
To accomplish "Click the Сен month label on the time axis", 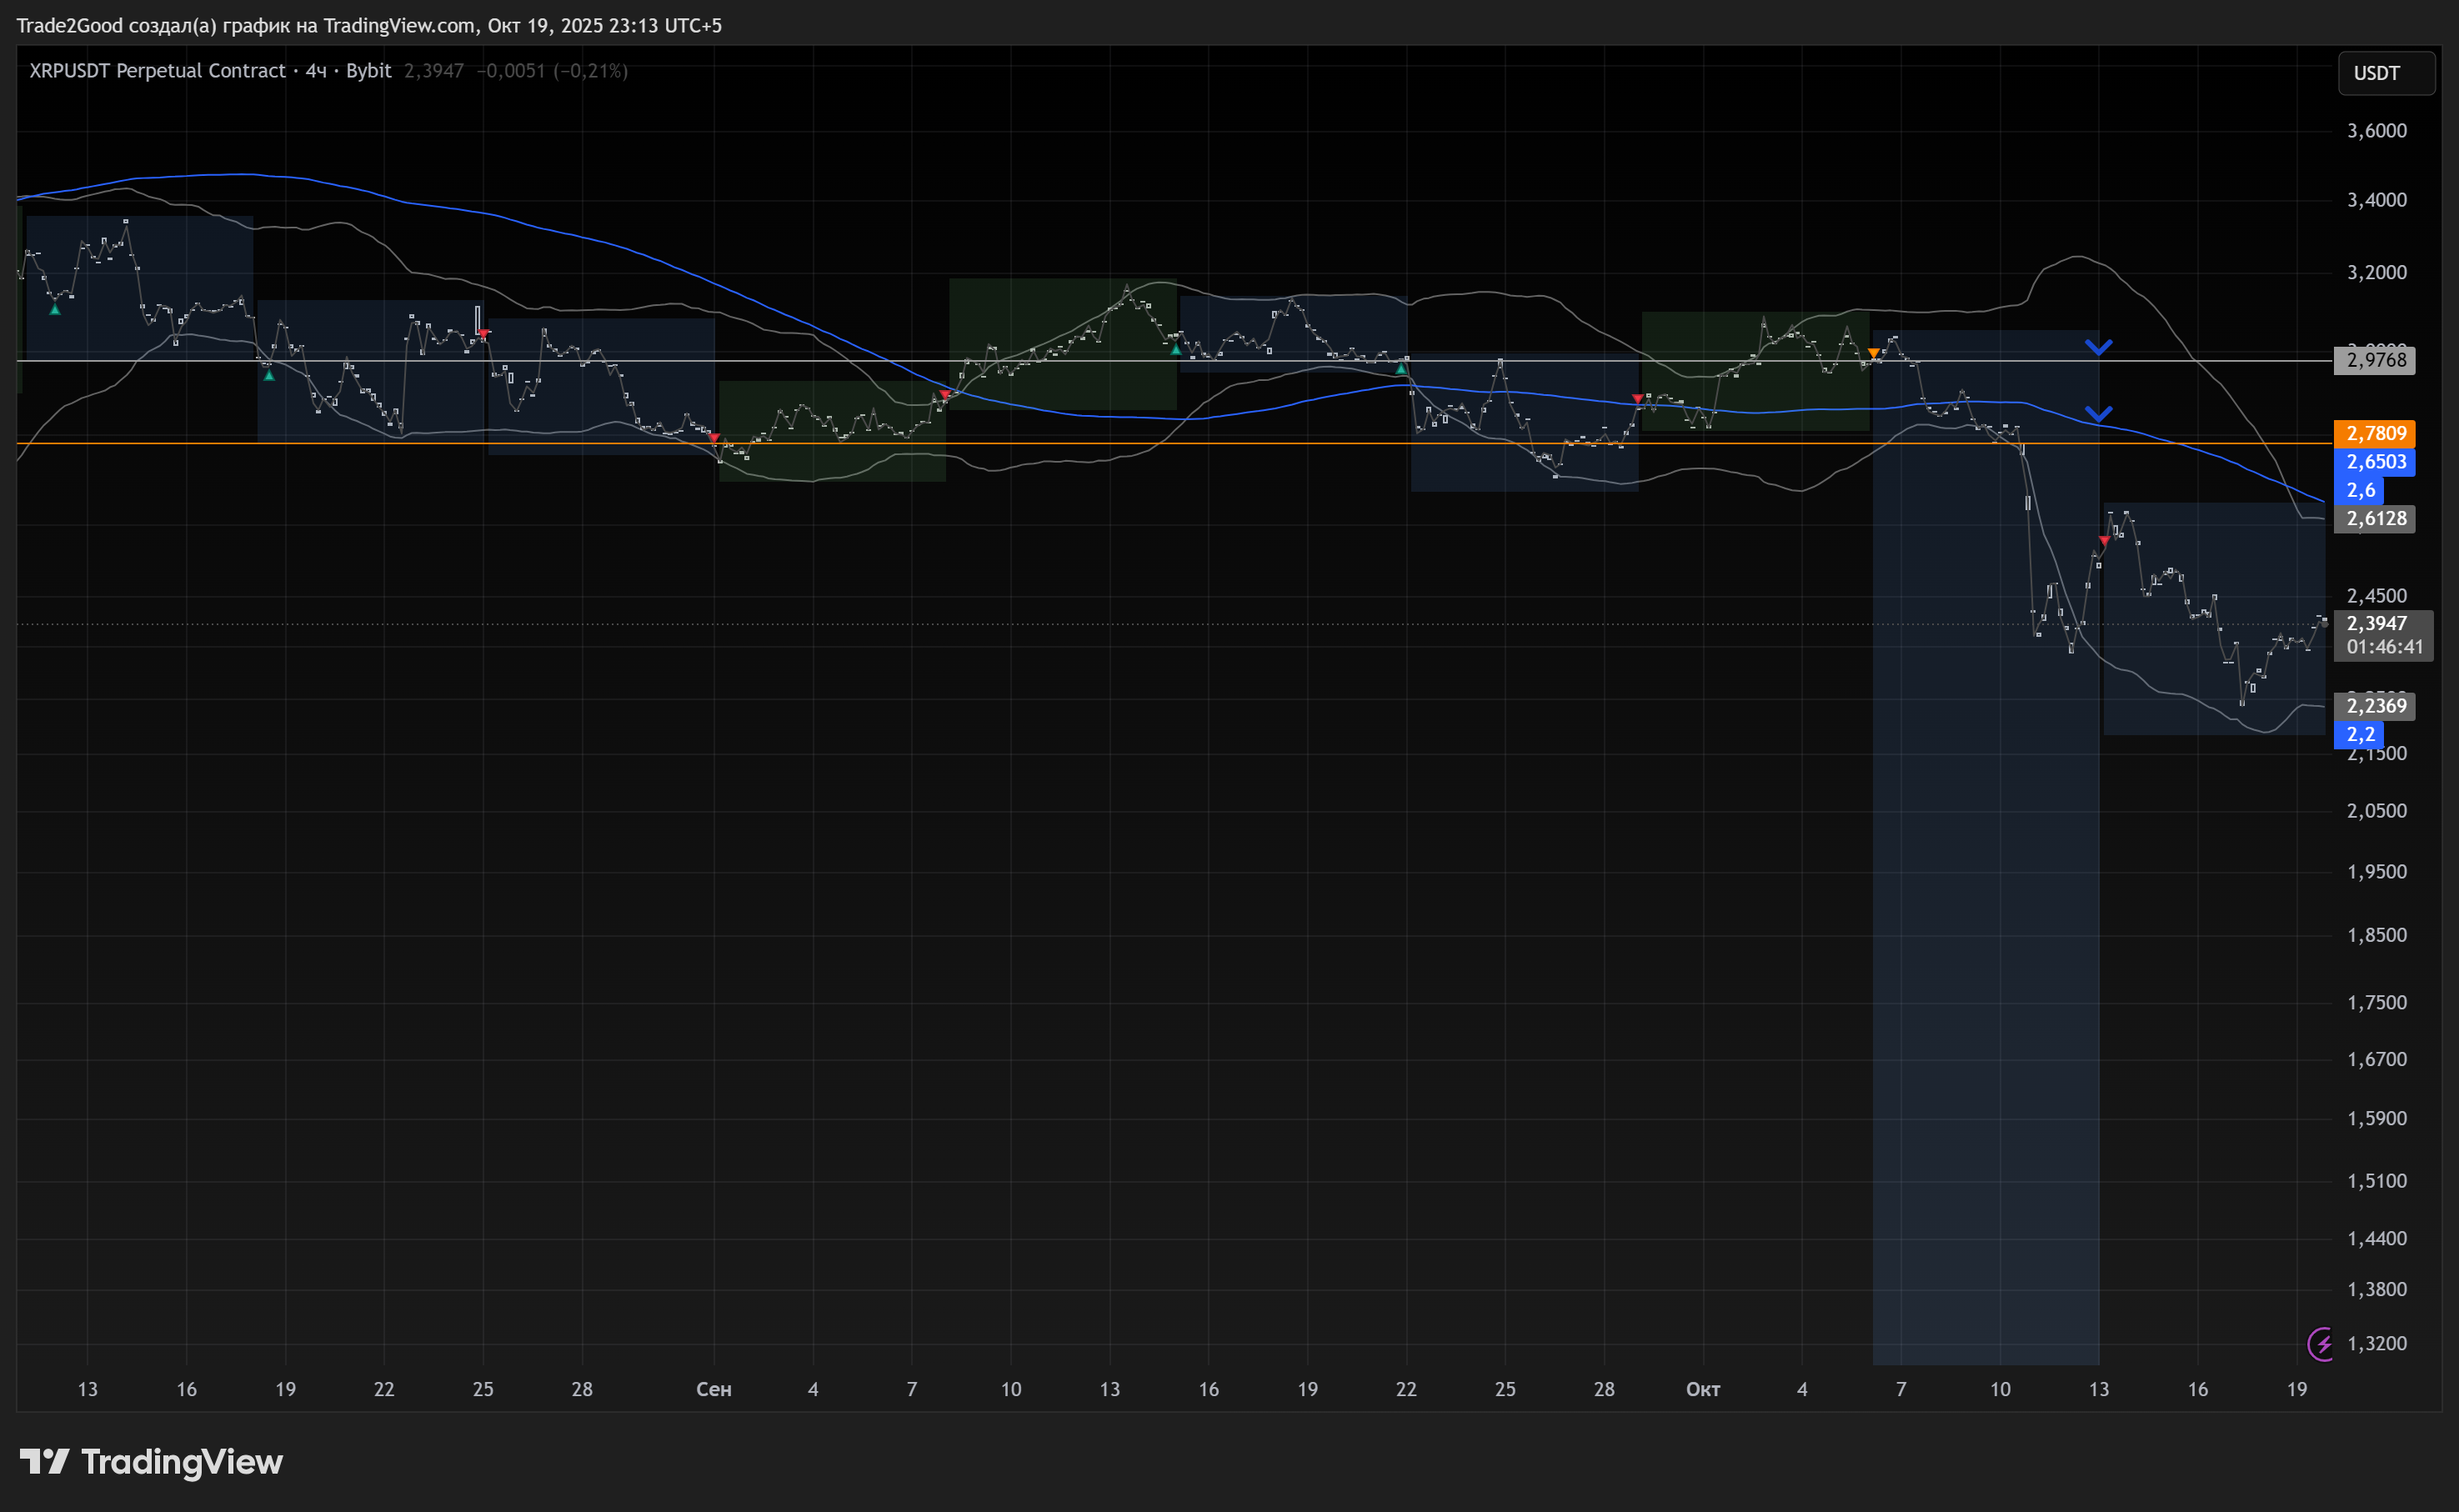I will pyautogui.click(x=713, y=1389).
